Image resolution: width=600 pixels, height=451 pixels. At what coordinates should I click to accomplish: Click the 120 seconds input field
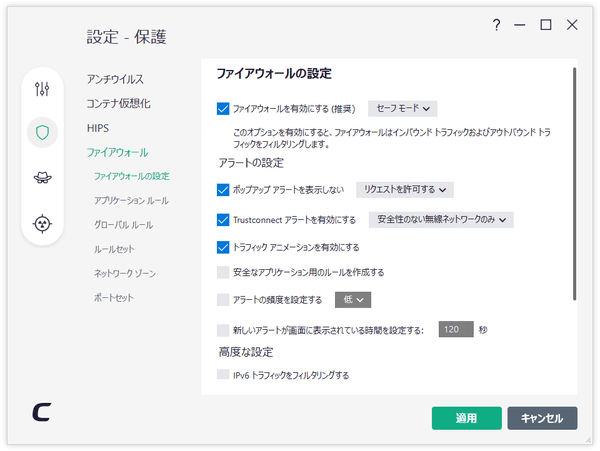pos(456,329)
